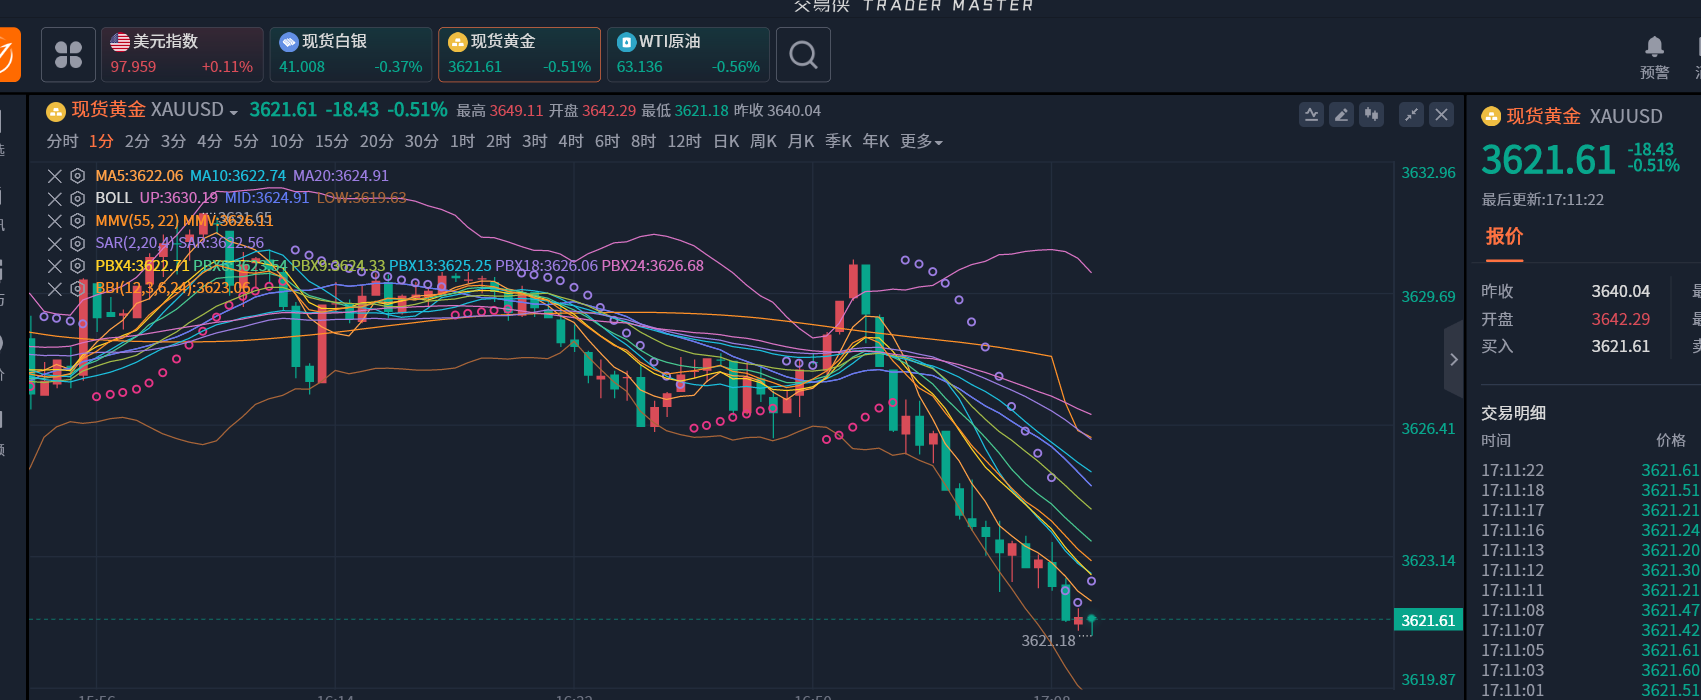The height and width of the screenshot is (700, 1701).
Task: Open settings for the BOLL indicator
Action: tap(77, 198)
